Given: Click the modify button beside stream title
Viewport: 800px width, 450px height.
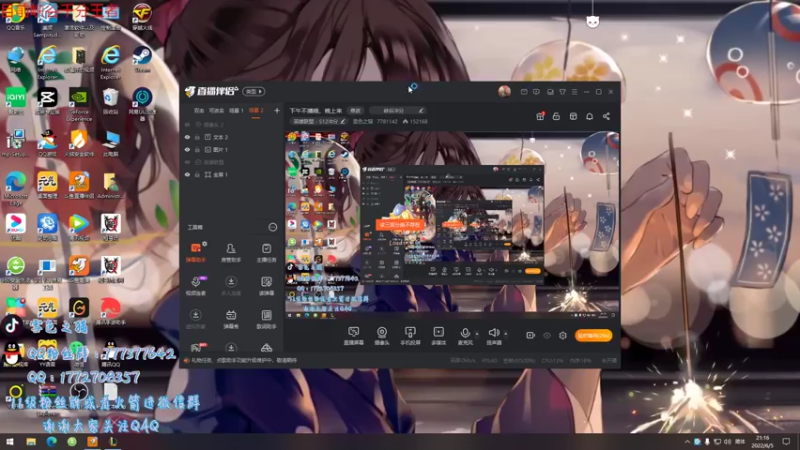Looking at the screenshot, I should point(355,110).
